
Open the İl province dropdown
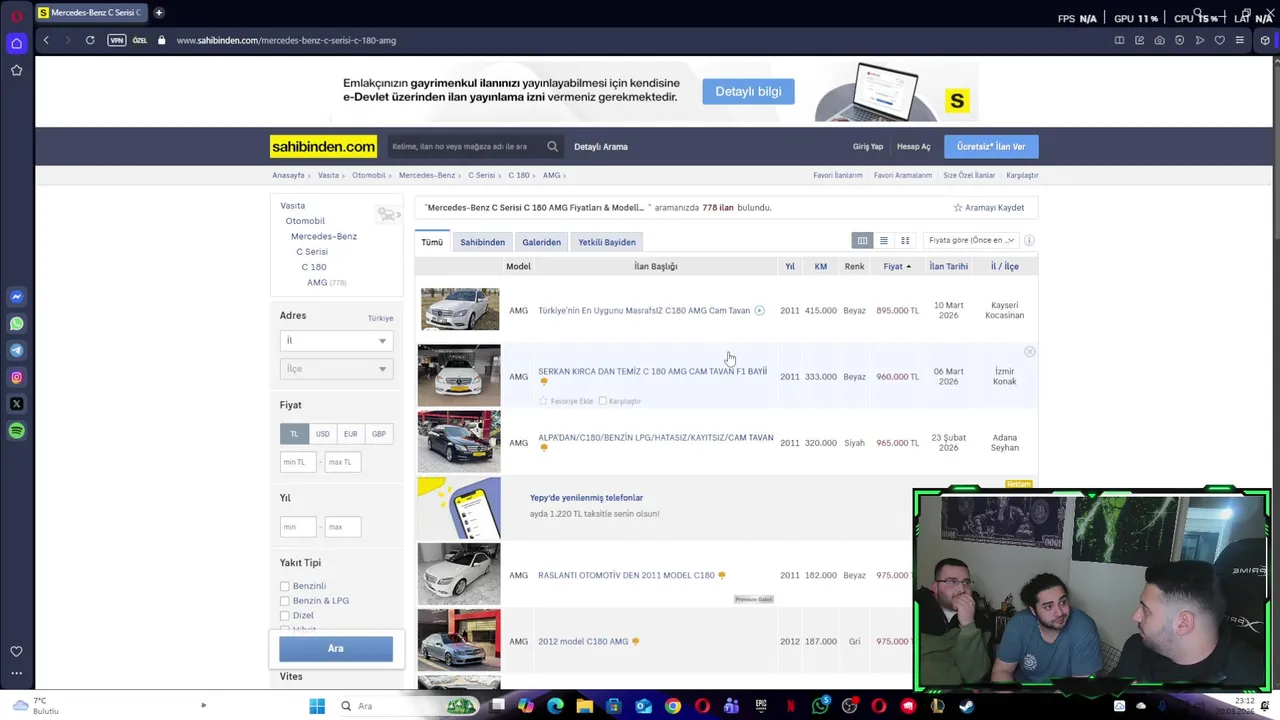point(336,341)
